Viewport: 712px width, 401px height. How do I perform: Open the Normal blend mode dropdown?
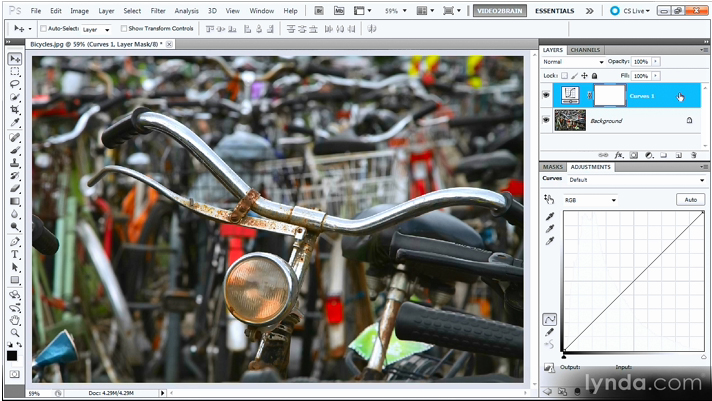pos(572,62)
